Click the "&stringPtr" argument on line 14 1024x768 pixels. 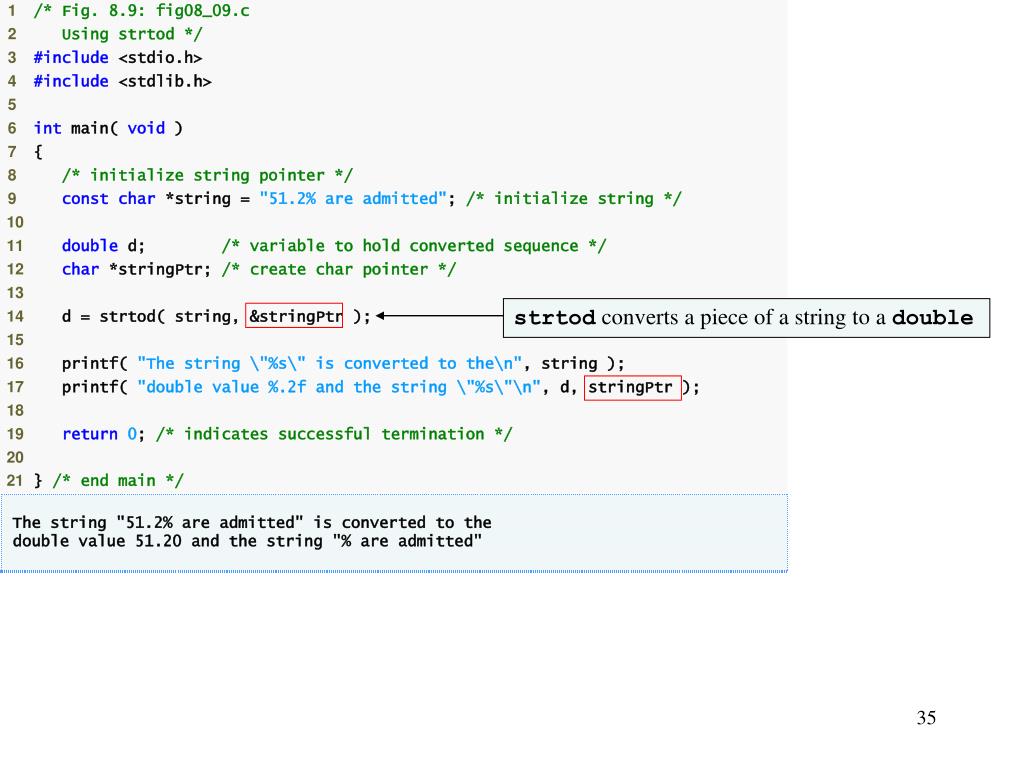pos(294,316)
